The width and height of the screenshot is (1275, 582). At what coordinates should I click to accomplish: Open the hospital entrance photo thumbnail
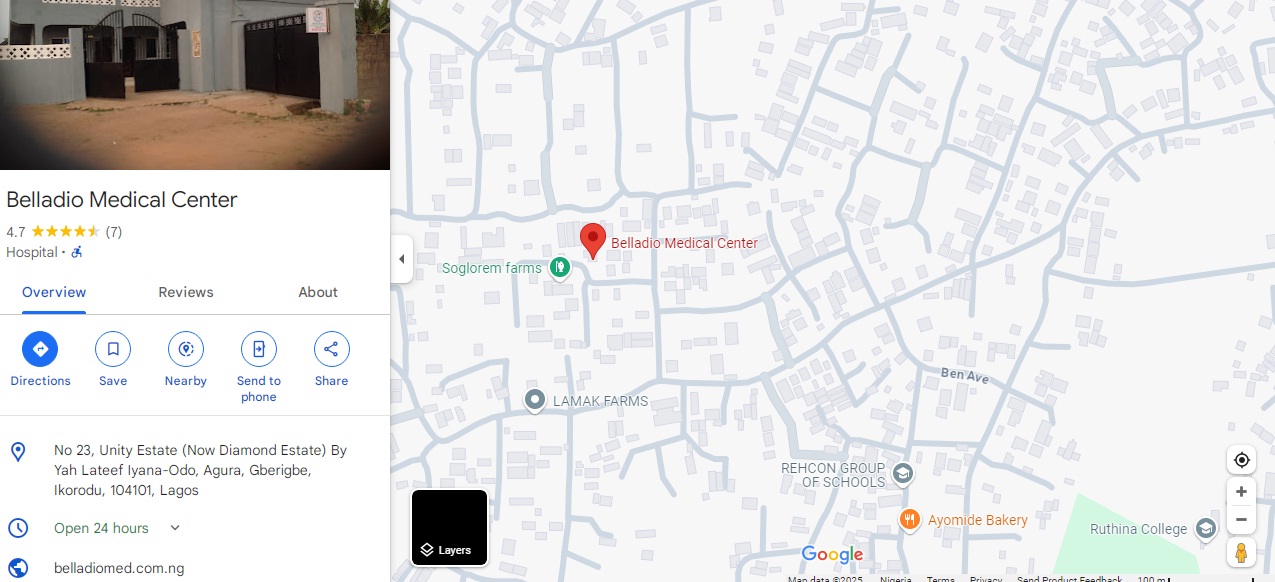pos(195,85)
